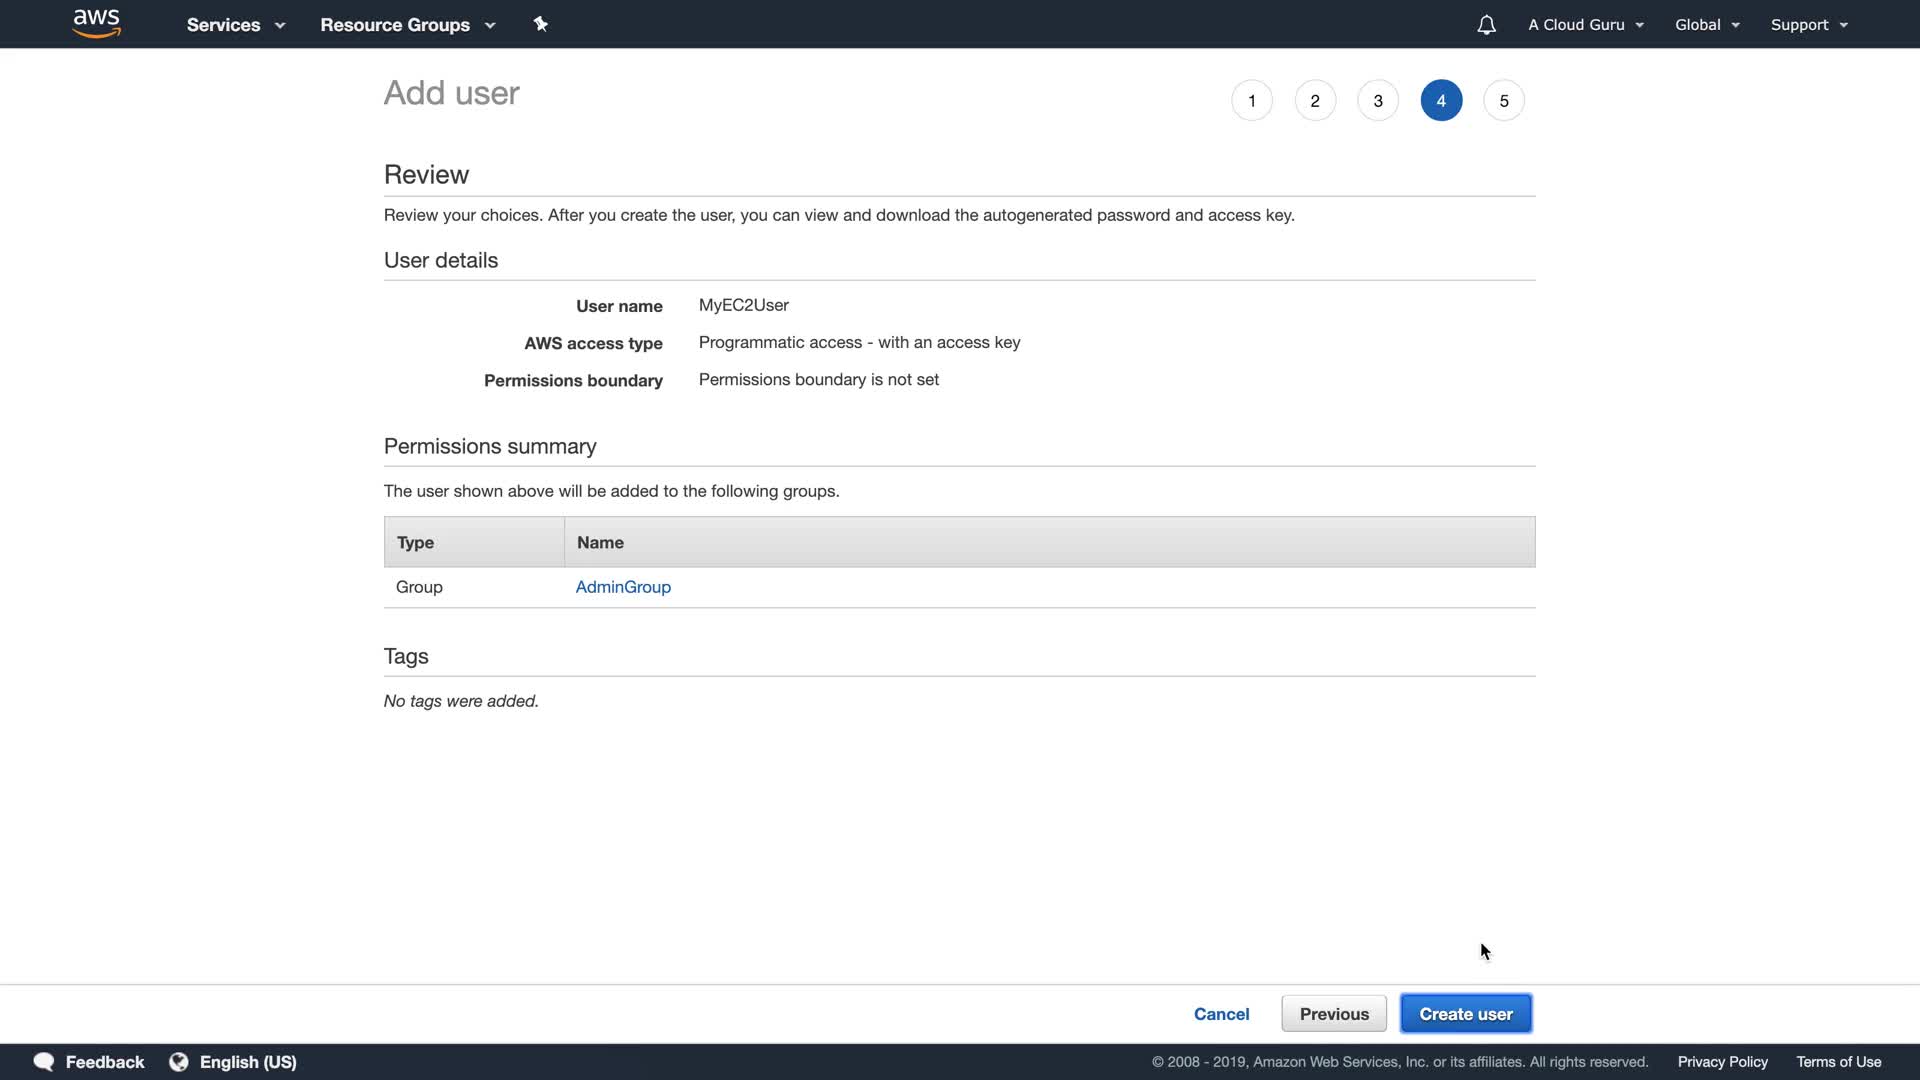Open the A Cloud Guru account menu
The width and height of the screenshot is (1920, 1080).
pos(1585,25)
